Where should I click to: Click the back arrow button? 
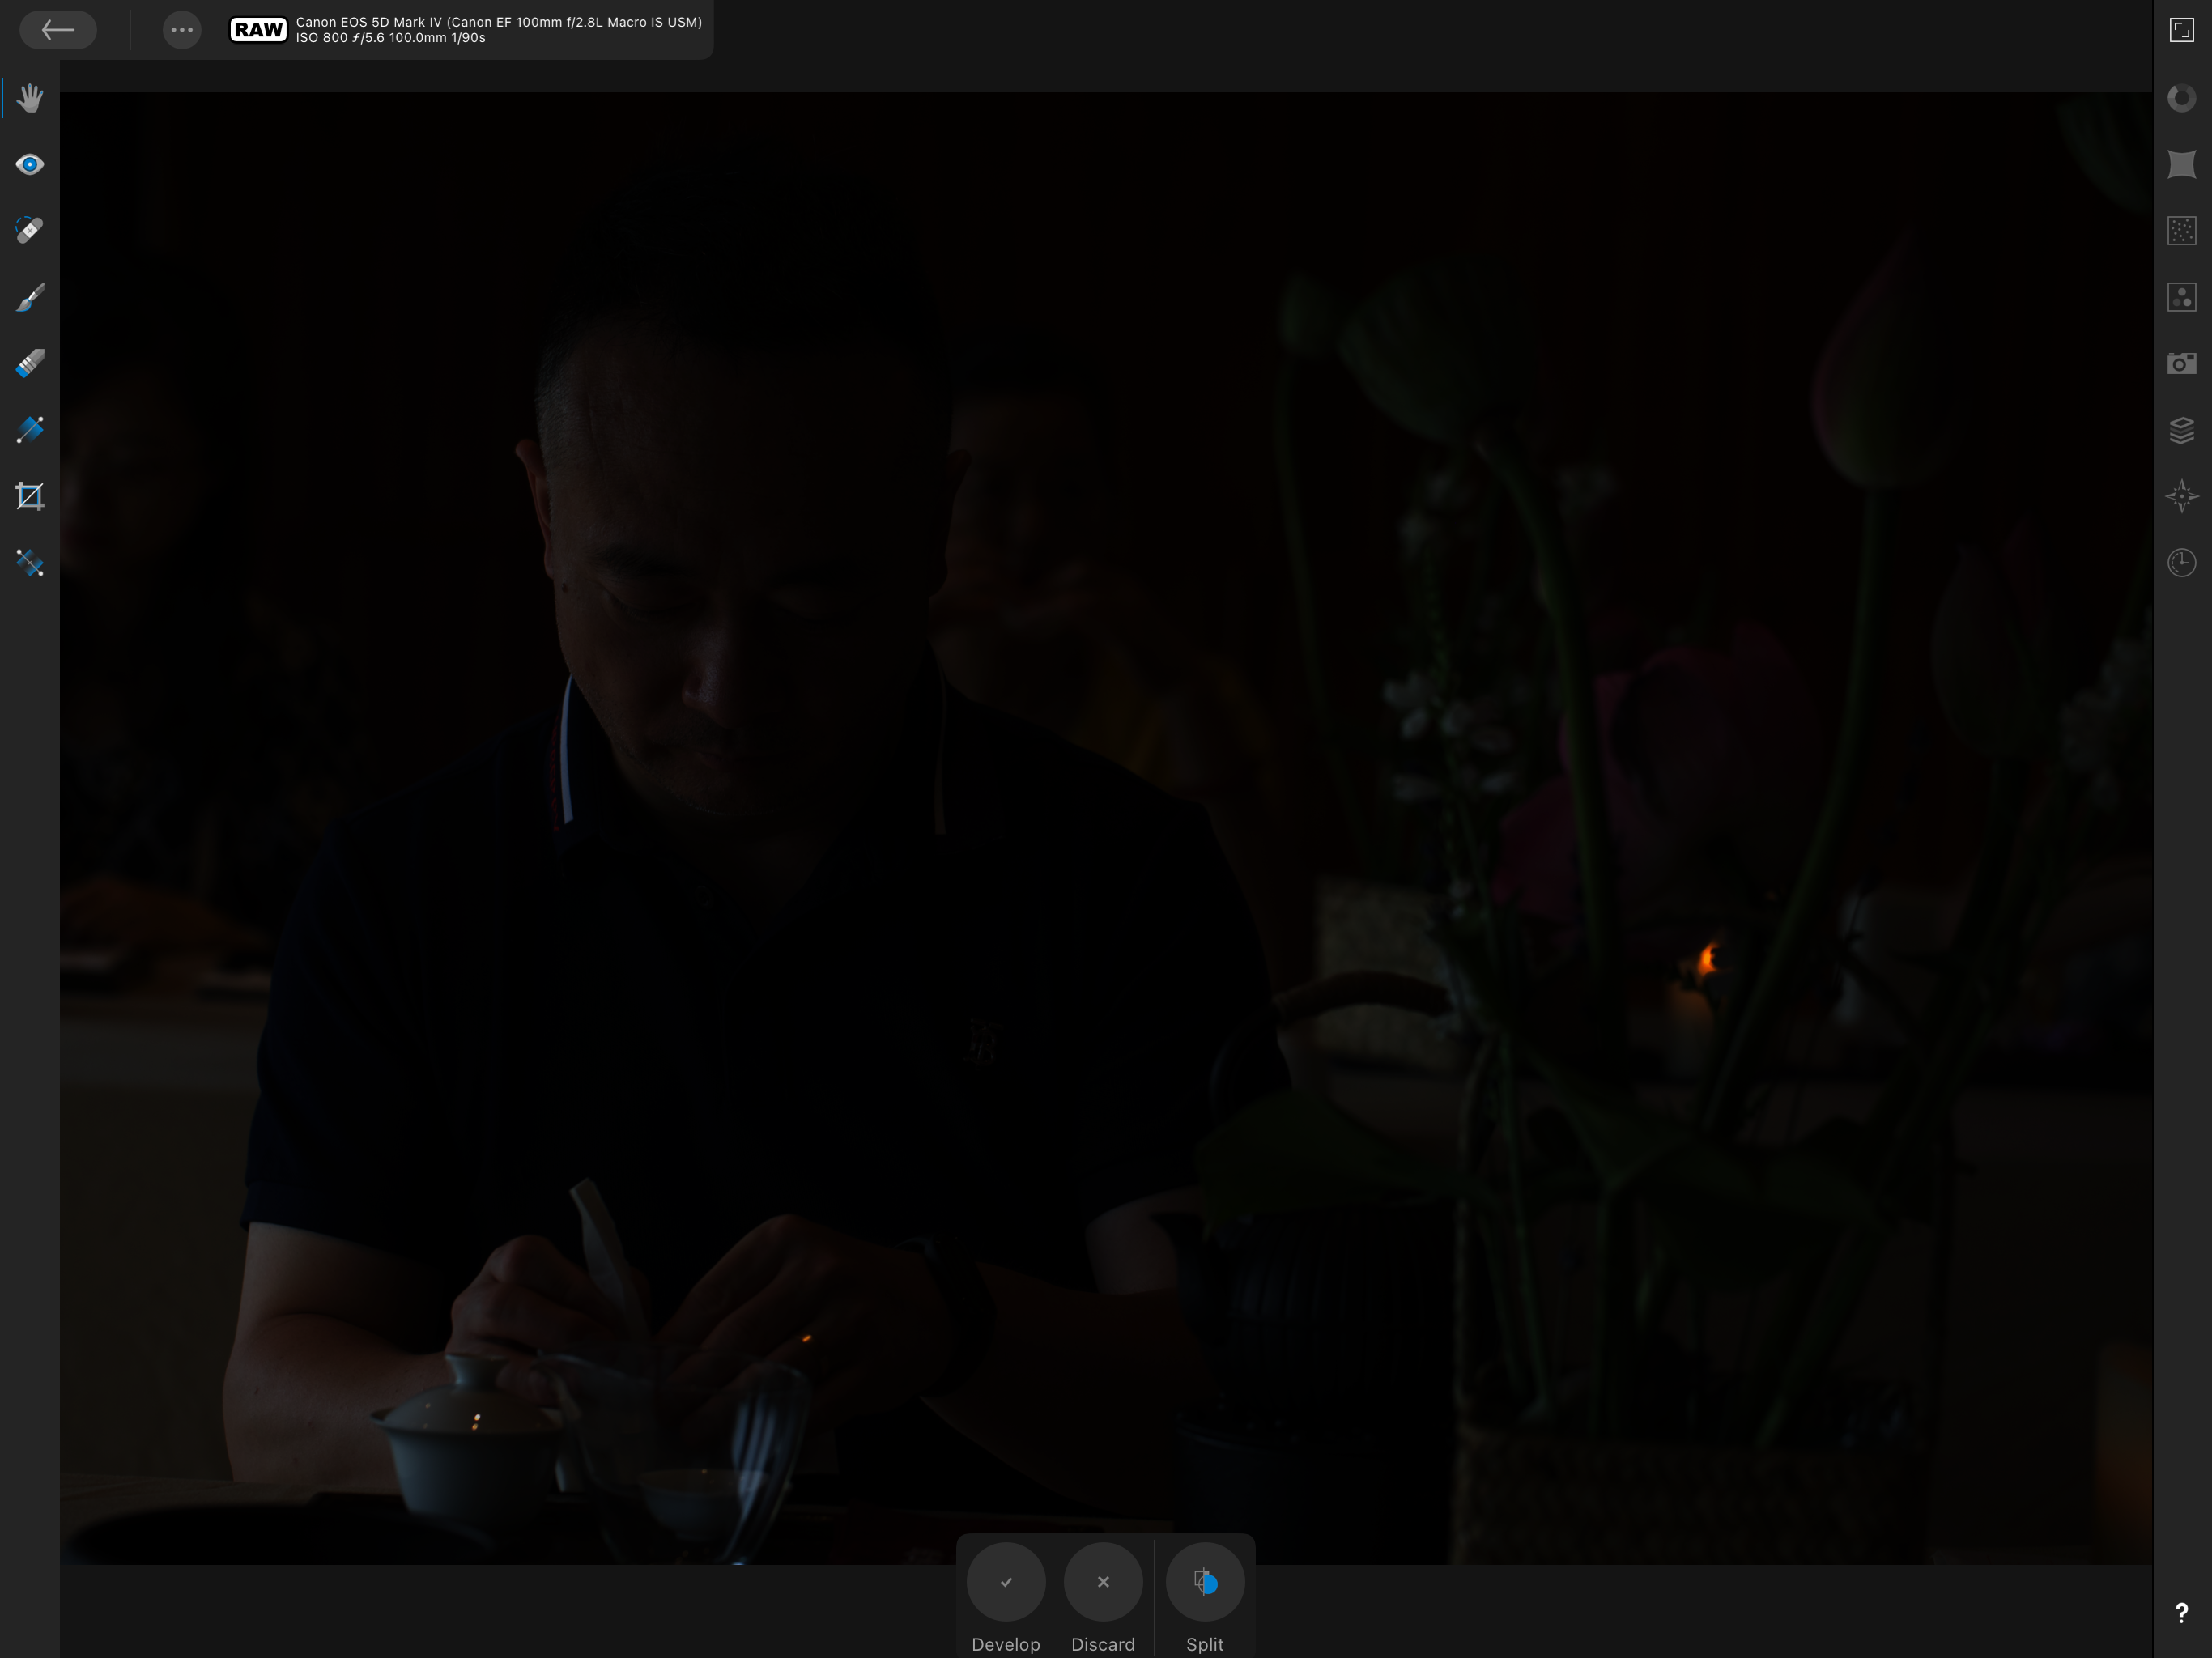pyautogui.click(x=58, y=30)
